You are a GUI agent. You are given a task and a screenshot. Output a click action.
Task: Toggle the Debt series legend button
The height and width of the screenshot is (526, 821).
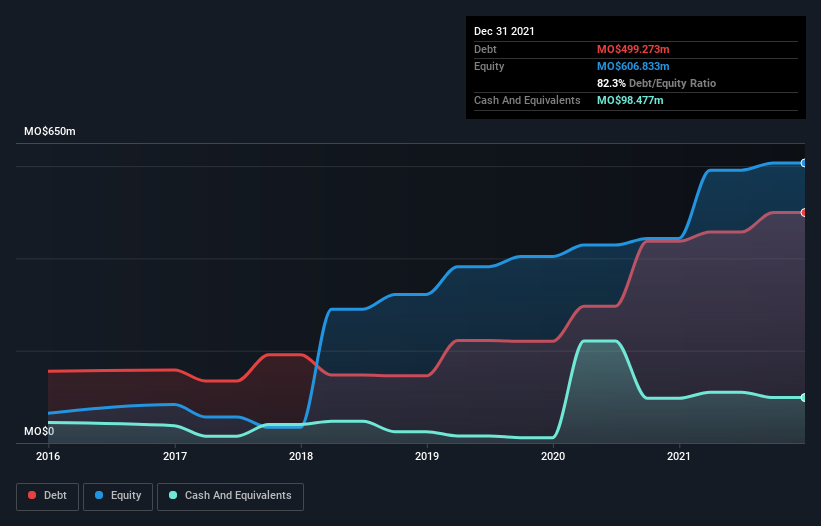click(47, 496)
